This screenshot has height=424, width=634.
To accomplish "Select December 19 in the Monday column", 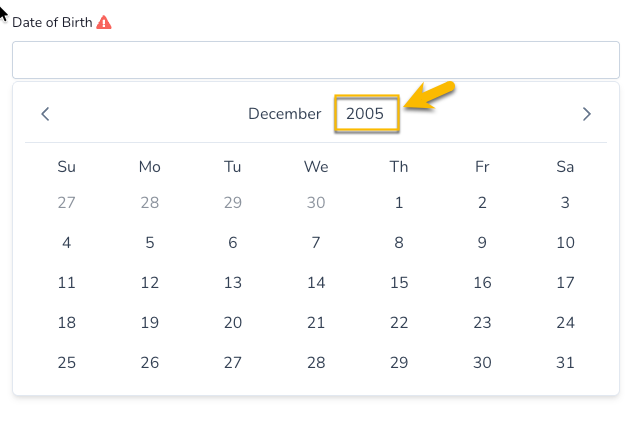I will [x=150, y=323].
